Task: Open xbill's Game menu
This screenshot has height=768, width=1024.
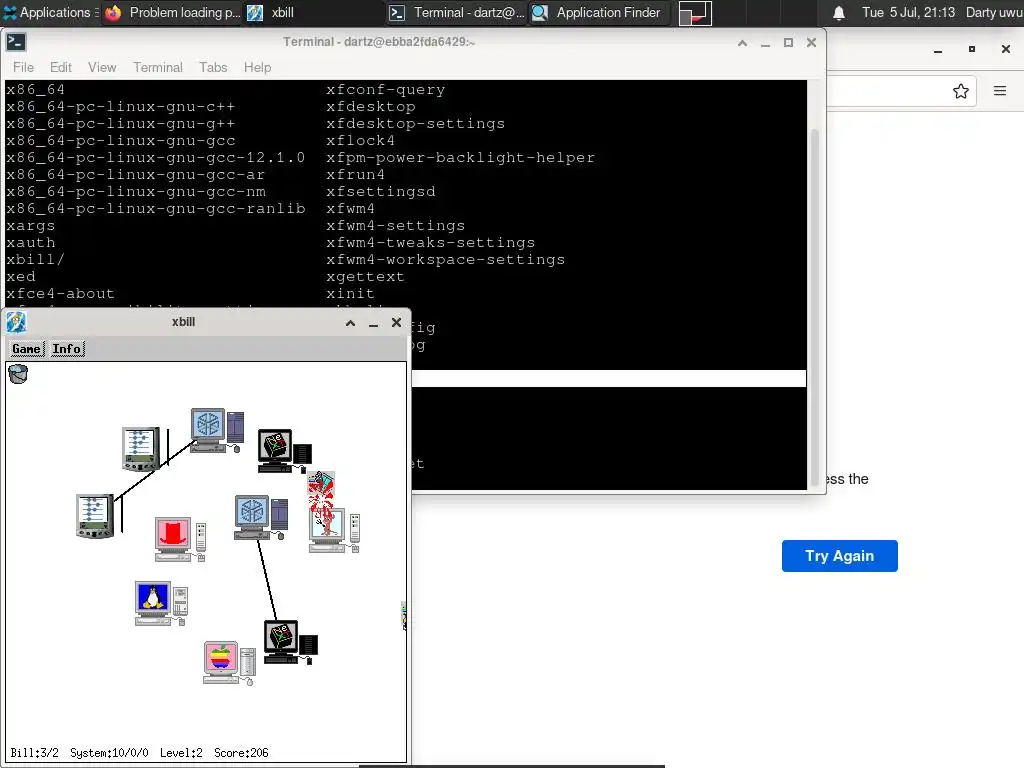Action: pos(26,349)
